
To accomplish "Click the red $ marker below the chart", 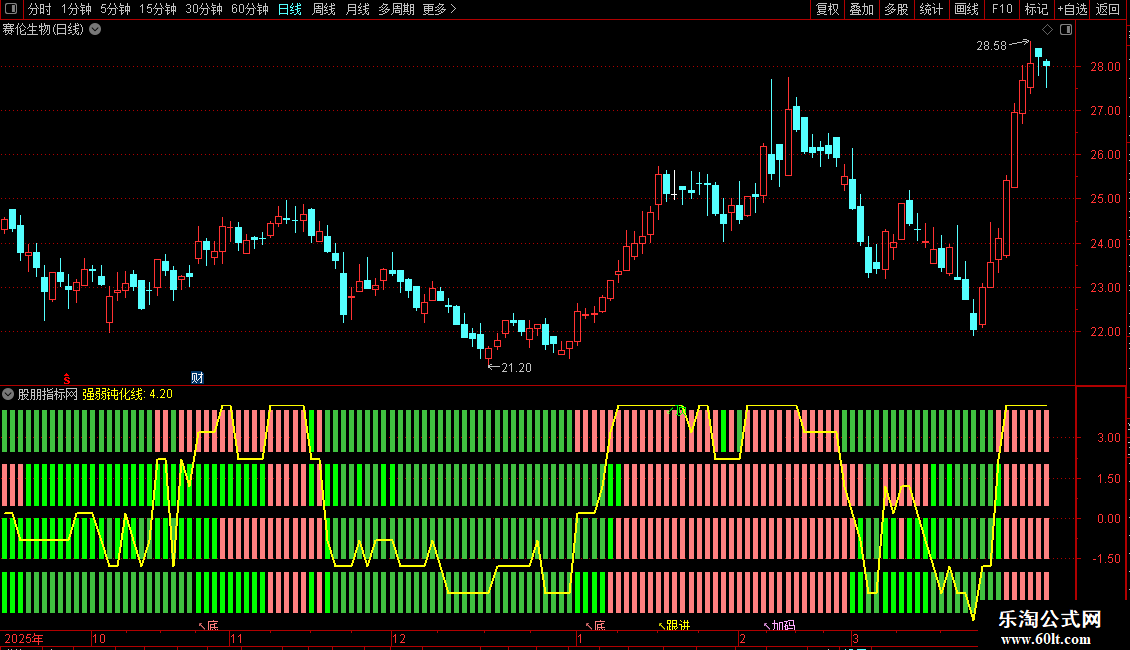I will 66,379.
